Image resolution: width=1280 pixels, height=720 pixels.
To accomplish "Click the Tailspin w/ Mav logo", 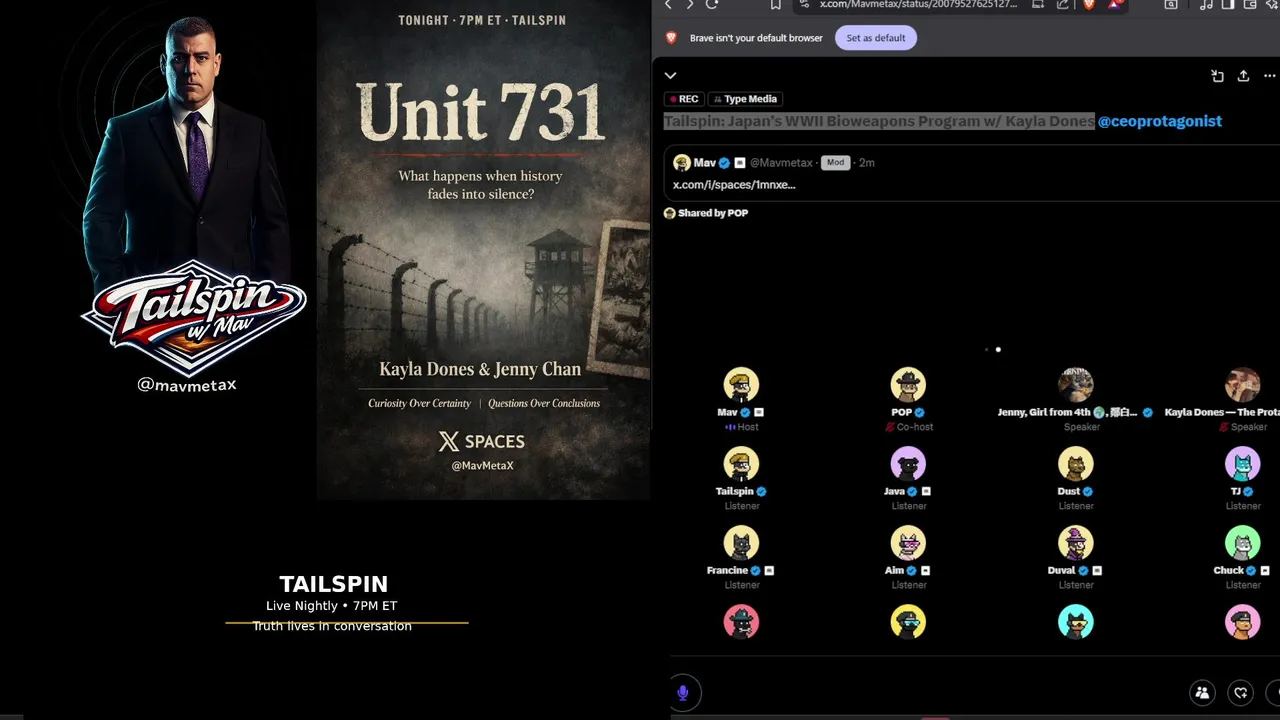I will [x=194, y=317].
